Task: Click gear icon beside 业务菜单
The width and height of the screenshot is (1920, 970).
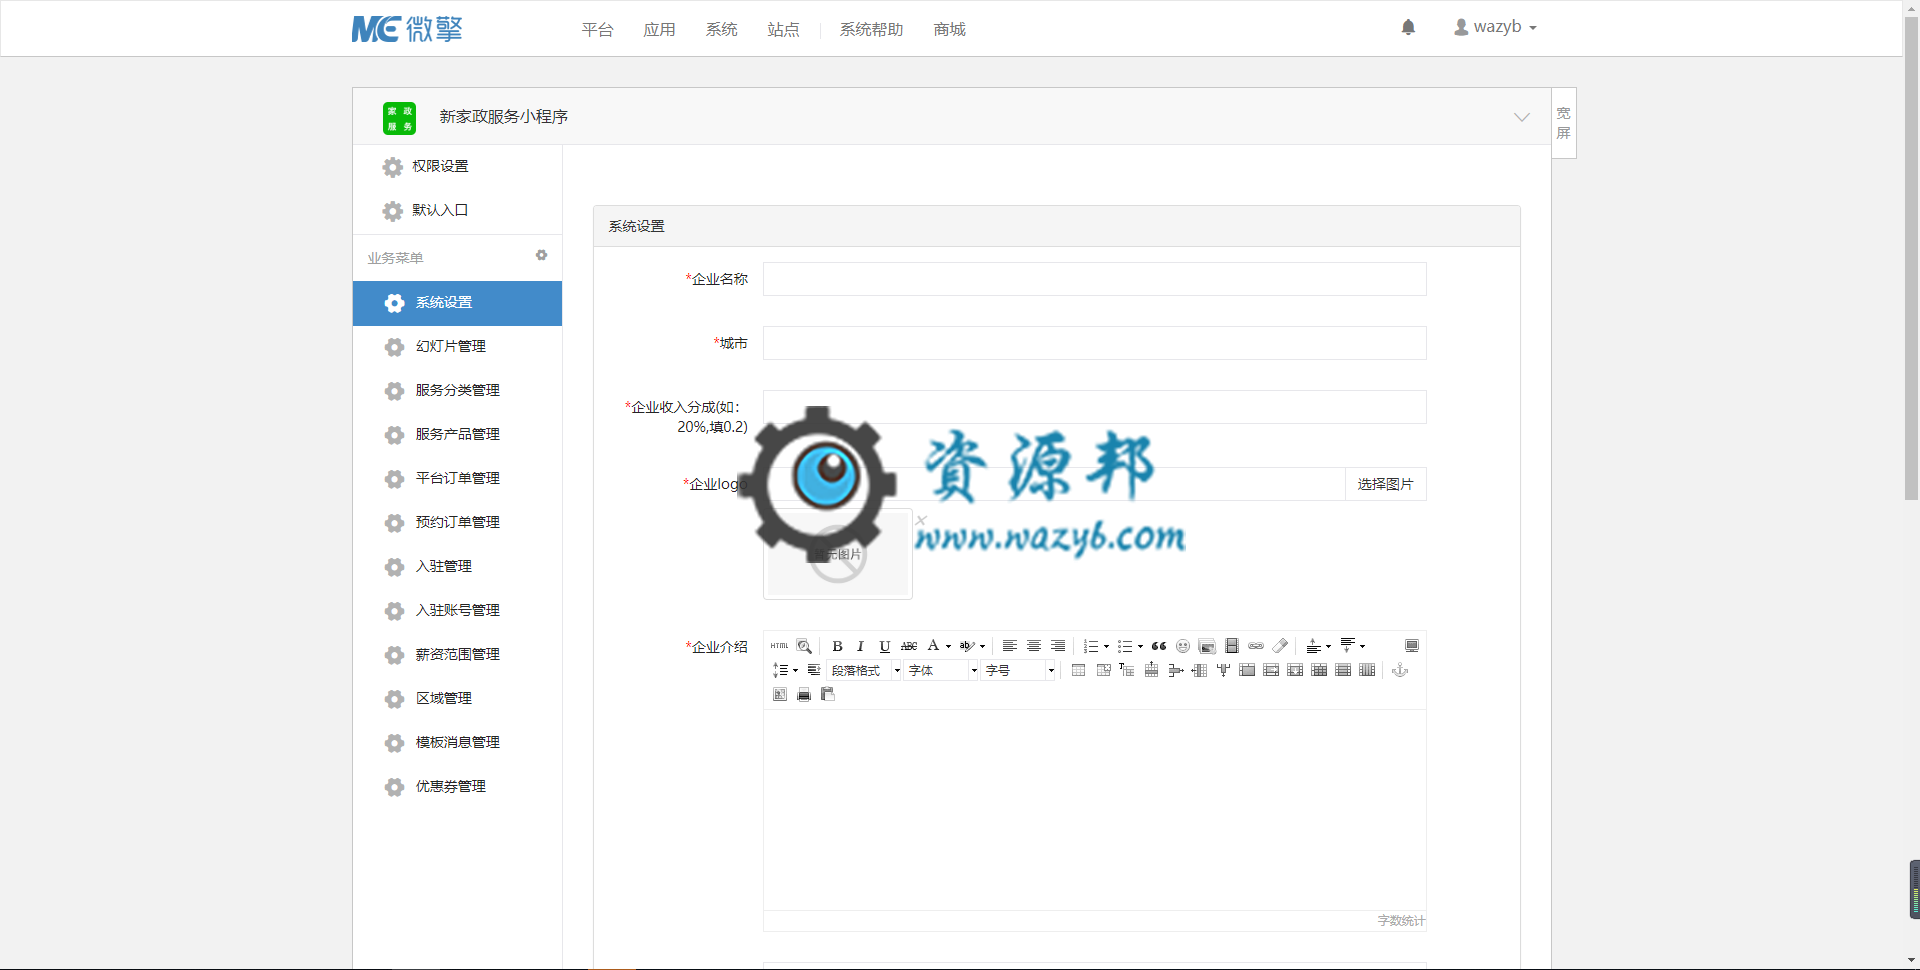Action: click(541, 256)
